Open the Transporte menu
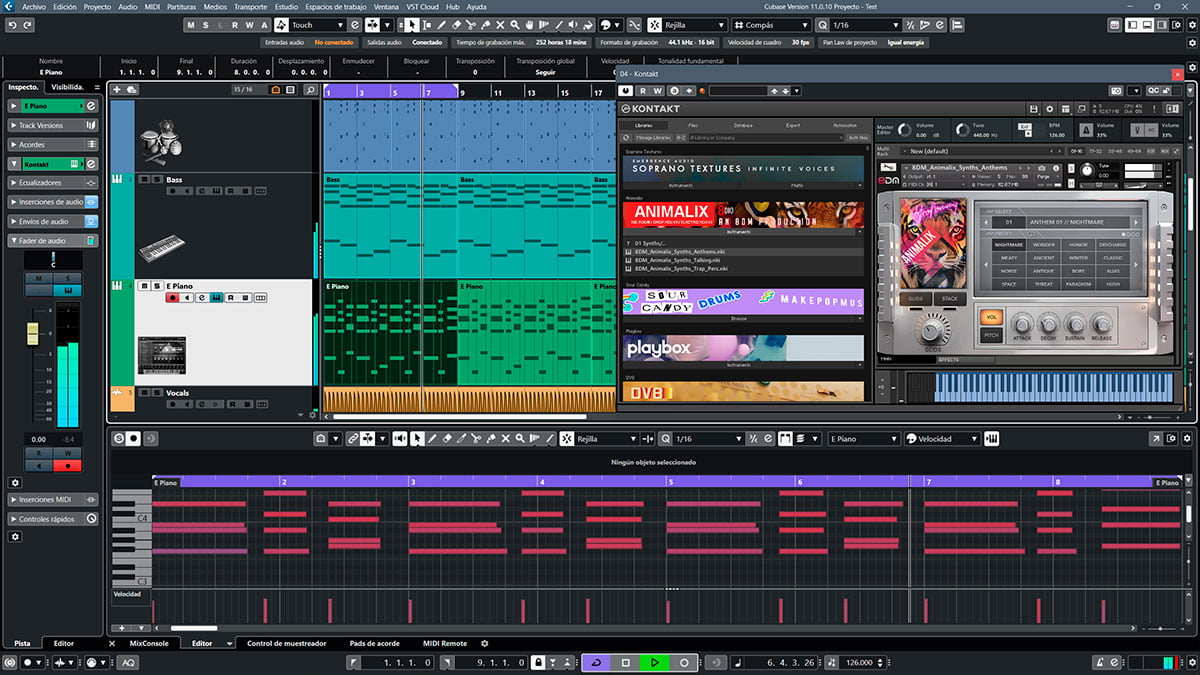 point(250,6)
